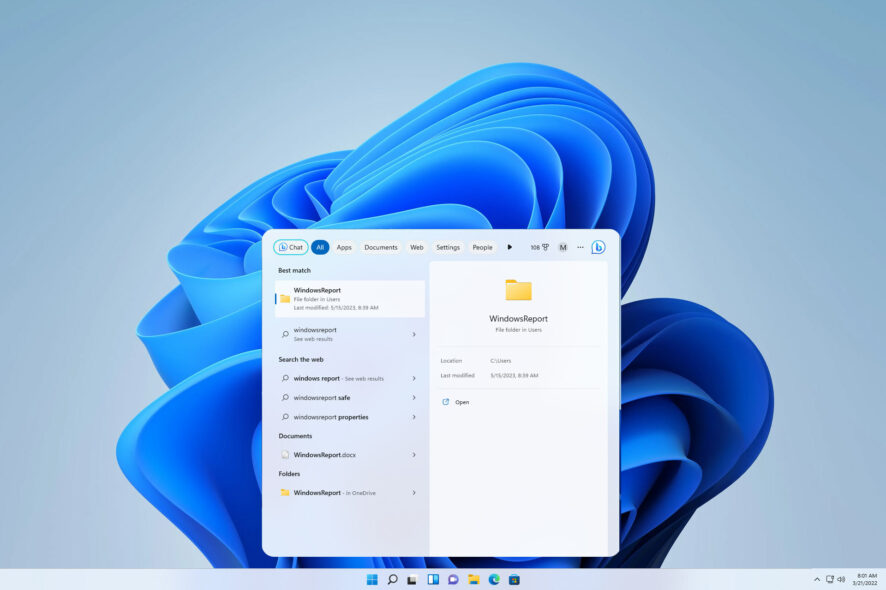Open the three-dot options menu
Screen dimensions: 886x590
point(580,247)
